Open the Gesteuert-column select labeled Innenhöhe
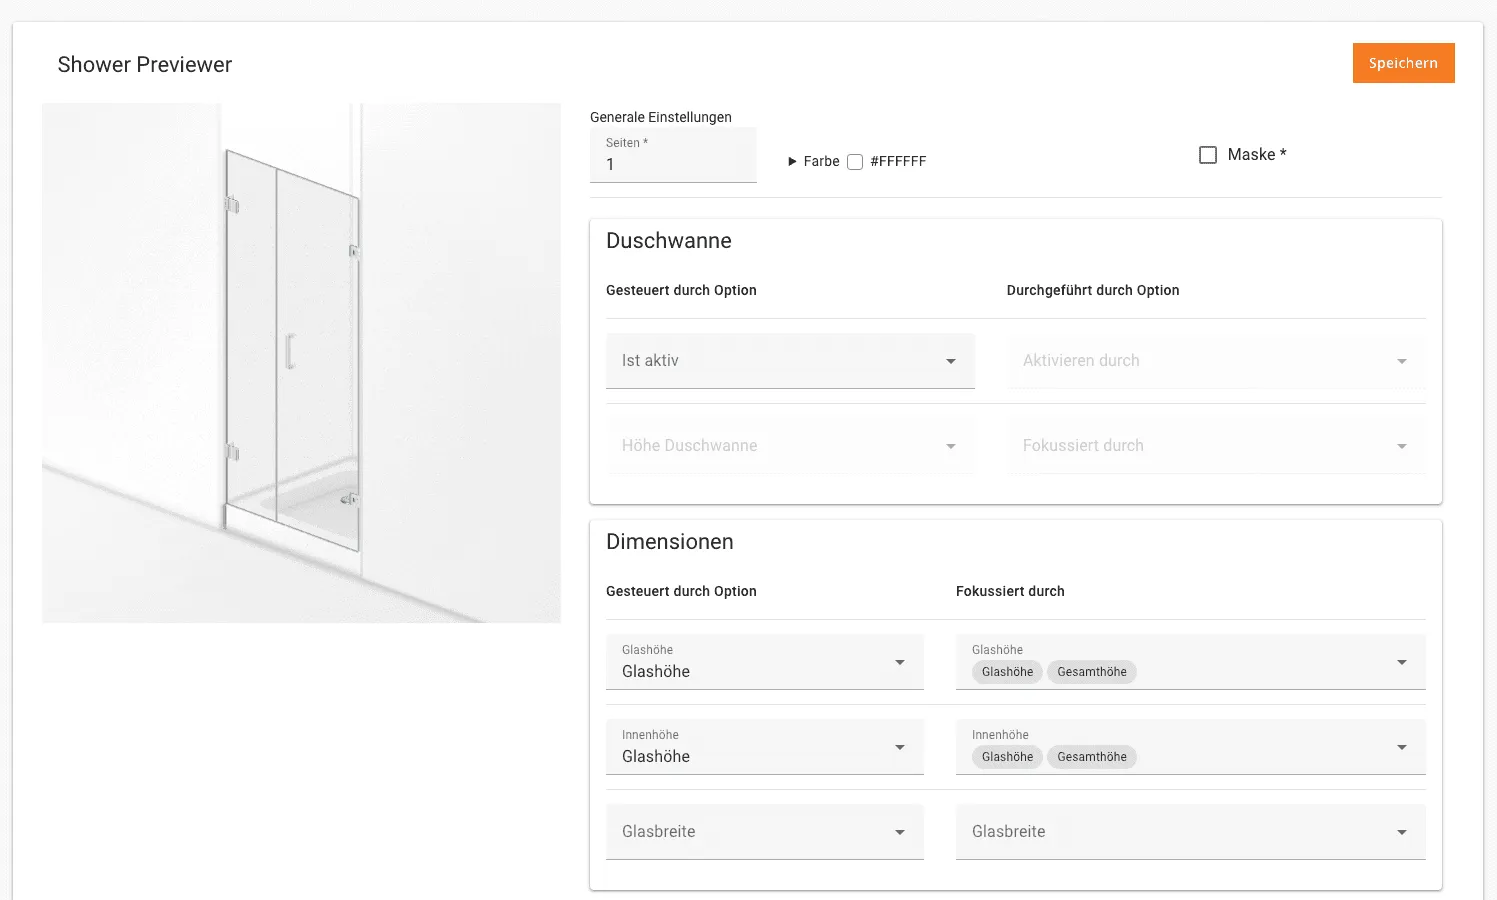 765,747
